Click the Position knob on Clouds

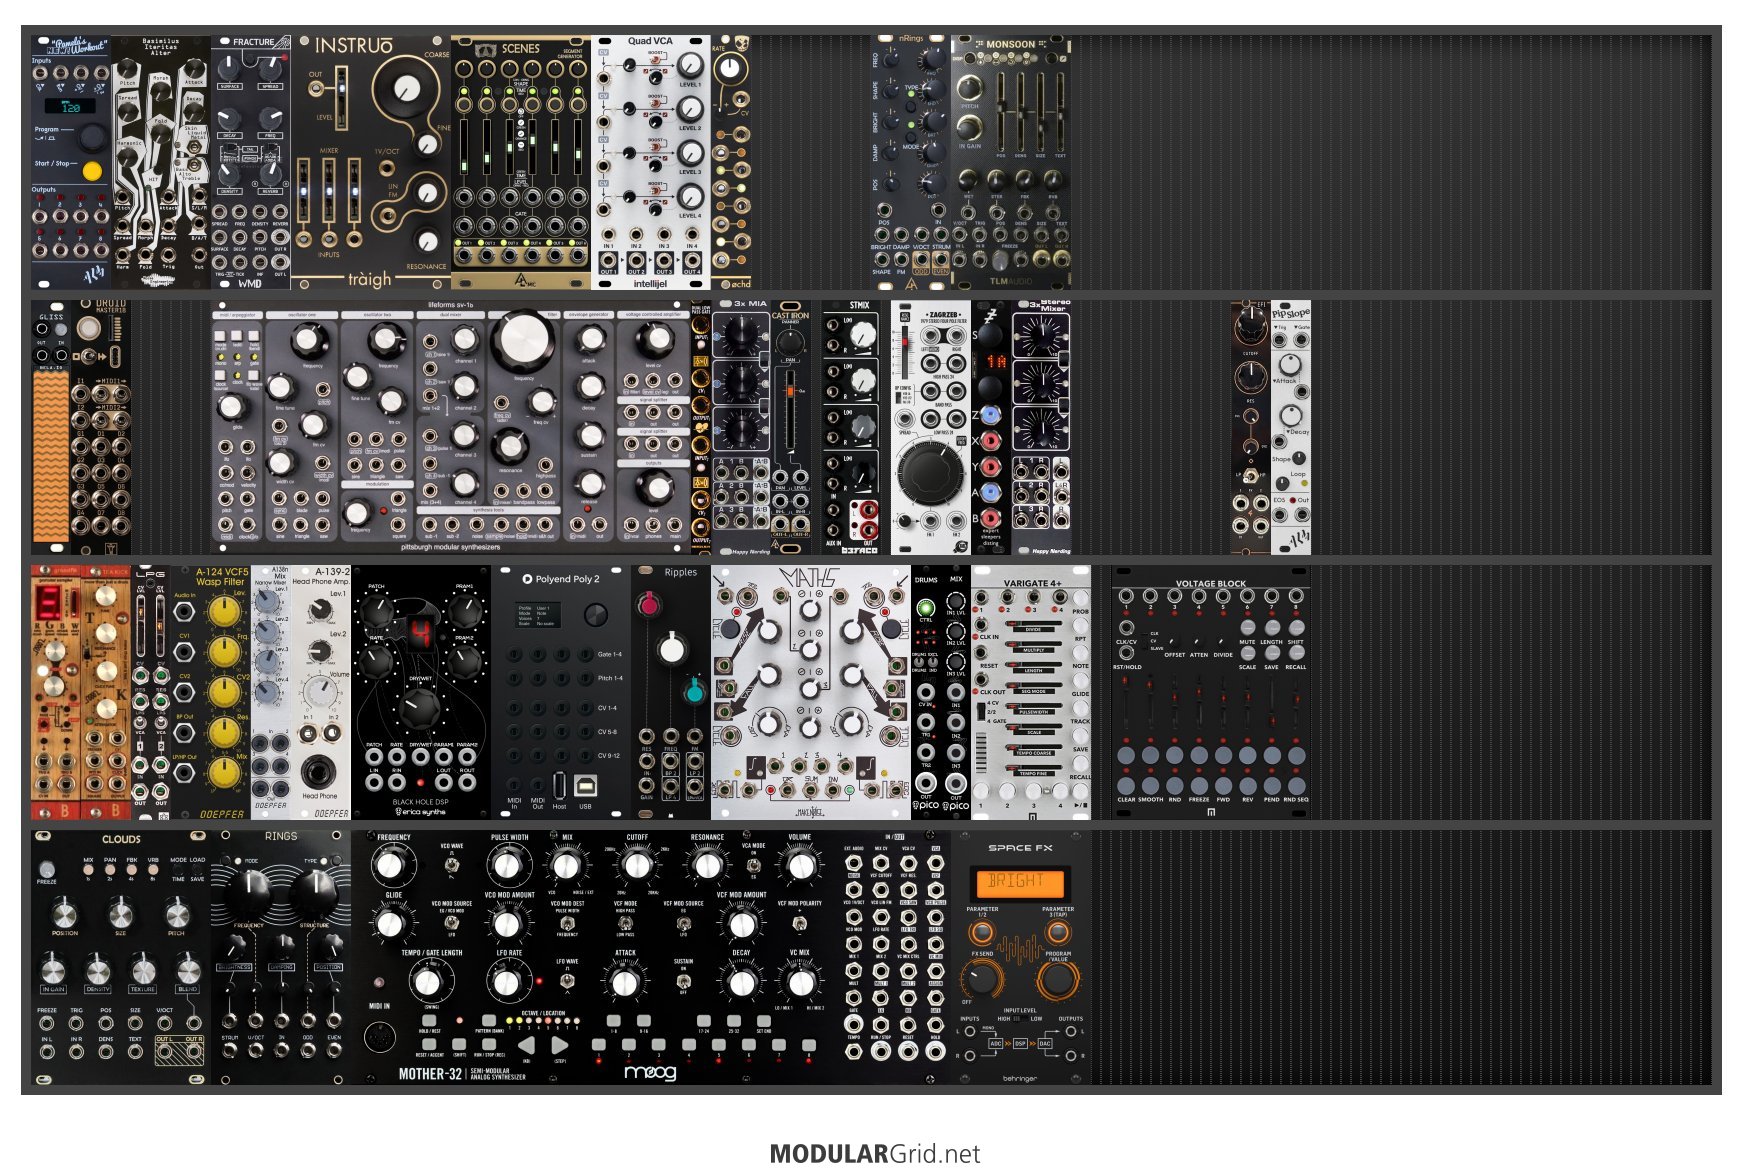pyautogui.click(x=65, y=913)
